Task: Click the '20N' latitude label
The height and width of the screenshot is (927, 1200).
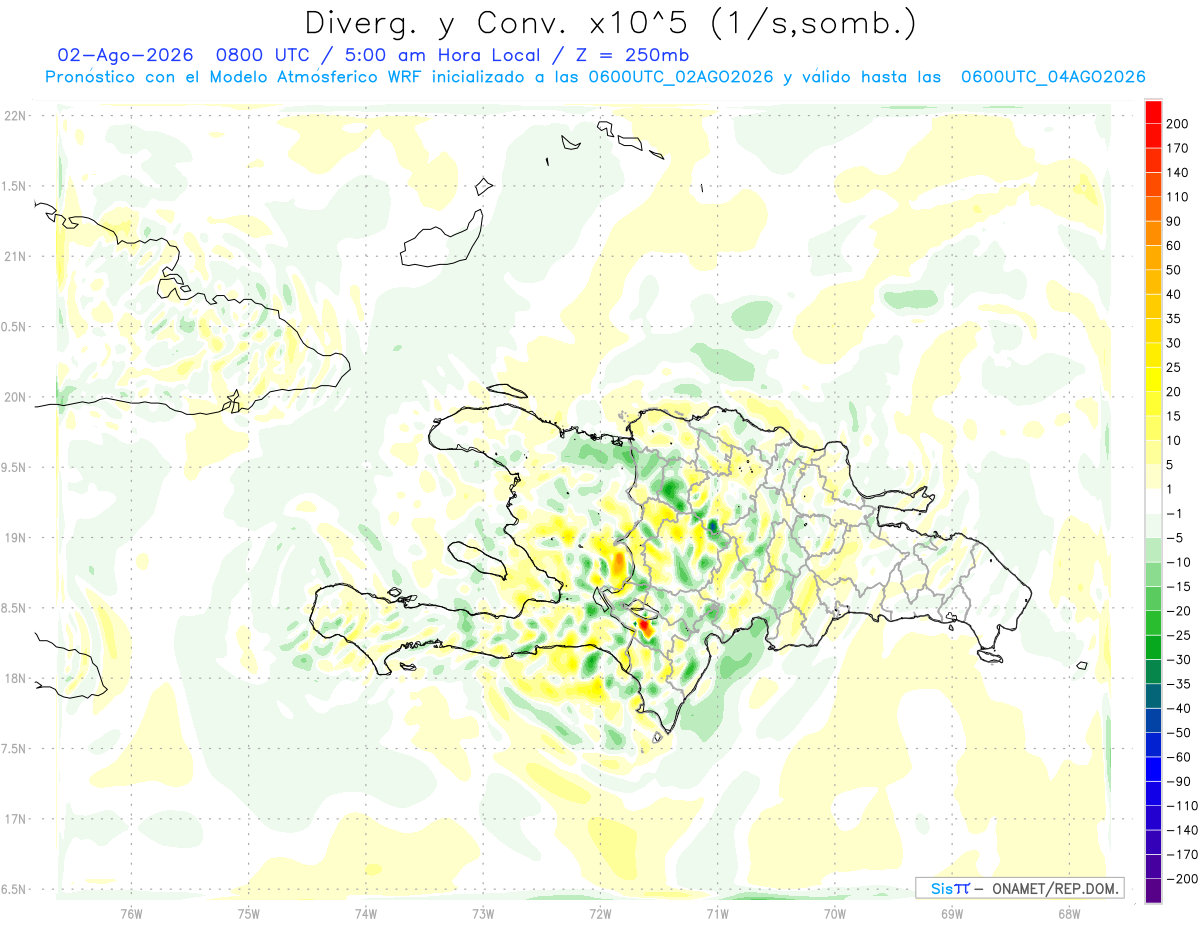Action: (14, 397)
